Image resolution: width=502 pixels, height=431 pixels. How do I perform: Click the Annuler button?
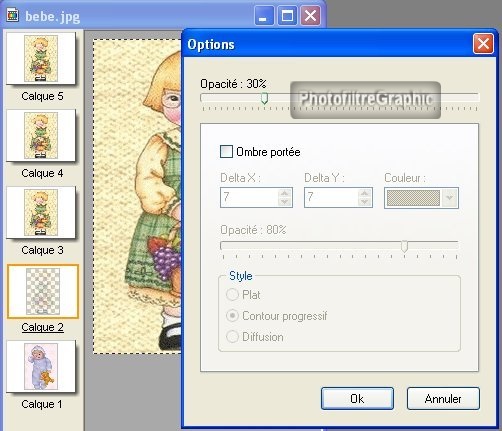pos(443,399)
